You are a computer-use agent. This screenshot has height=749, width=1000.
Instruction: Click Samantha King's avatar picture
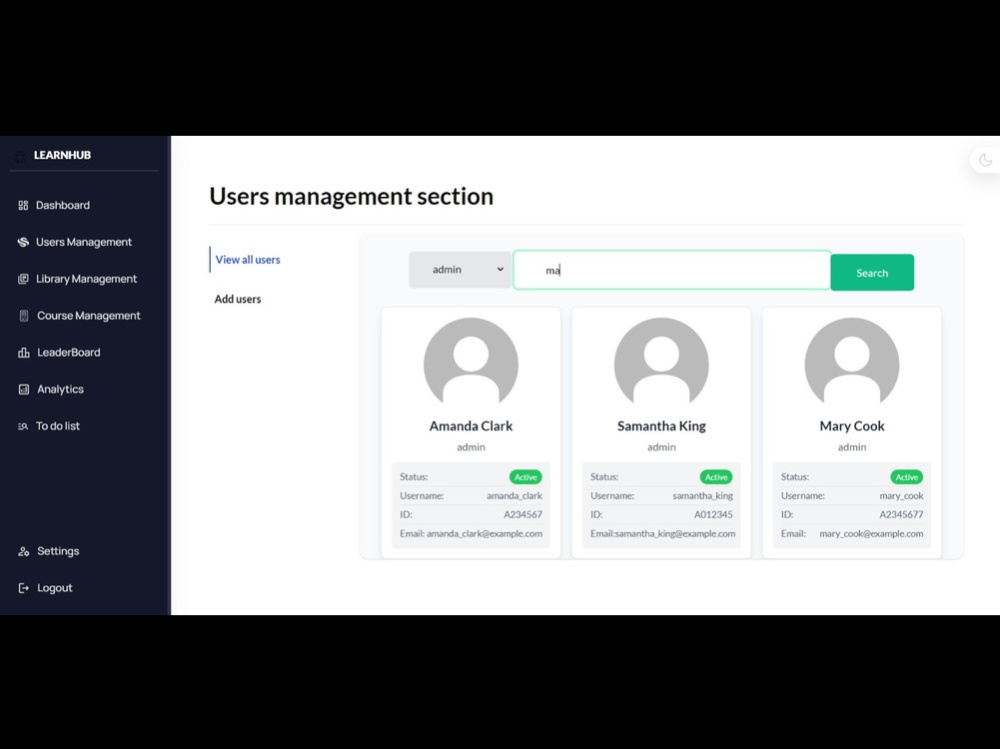pos(661,362)
